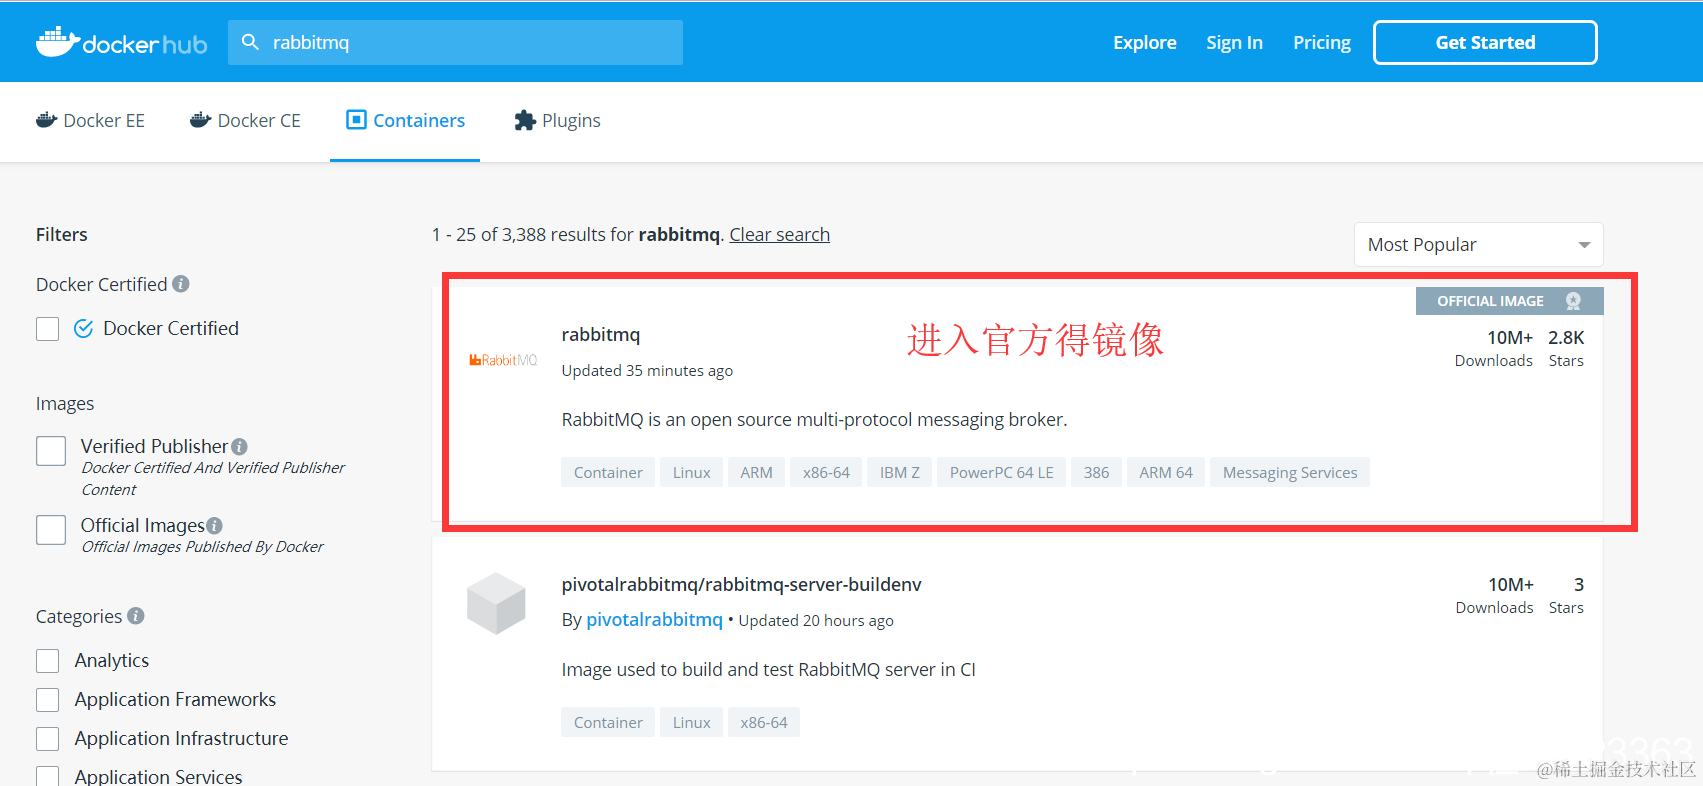Open the Docker EE tab
Image resolution: width=1703 pixels, height=786 pixels.
click(x=90, y=121)
